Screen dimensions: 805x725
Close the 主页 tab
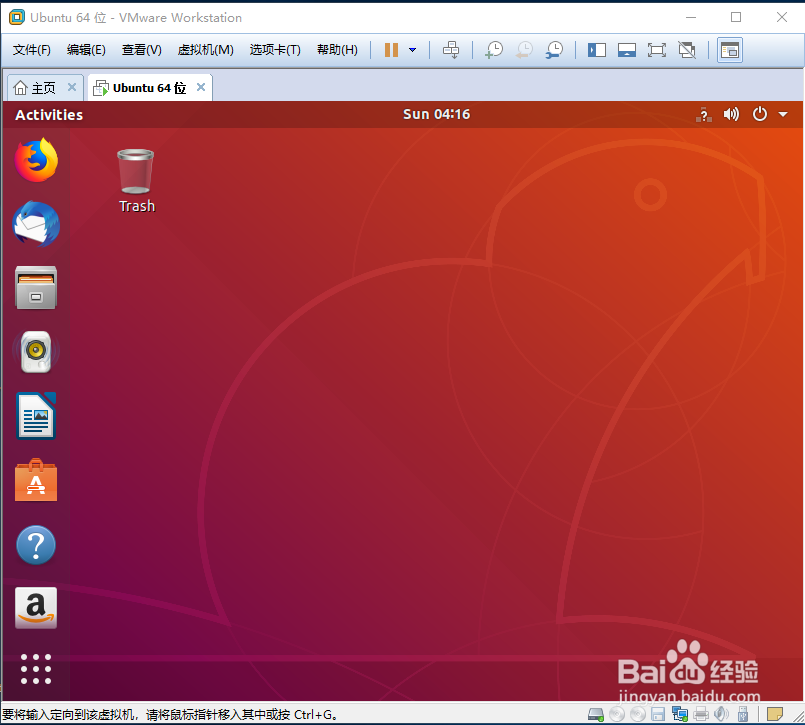pyautogui.click(x=72, y=87)
